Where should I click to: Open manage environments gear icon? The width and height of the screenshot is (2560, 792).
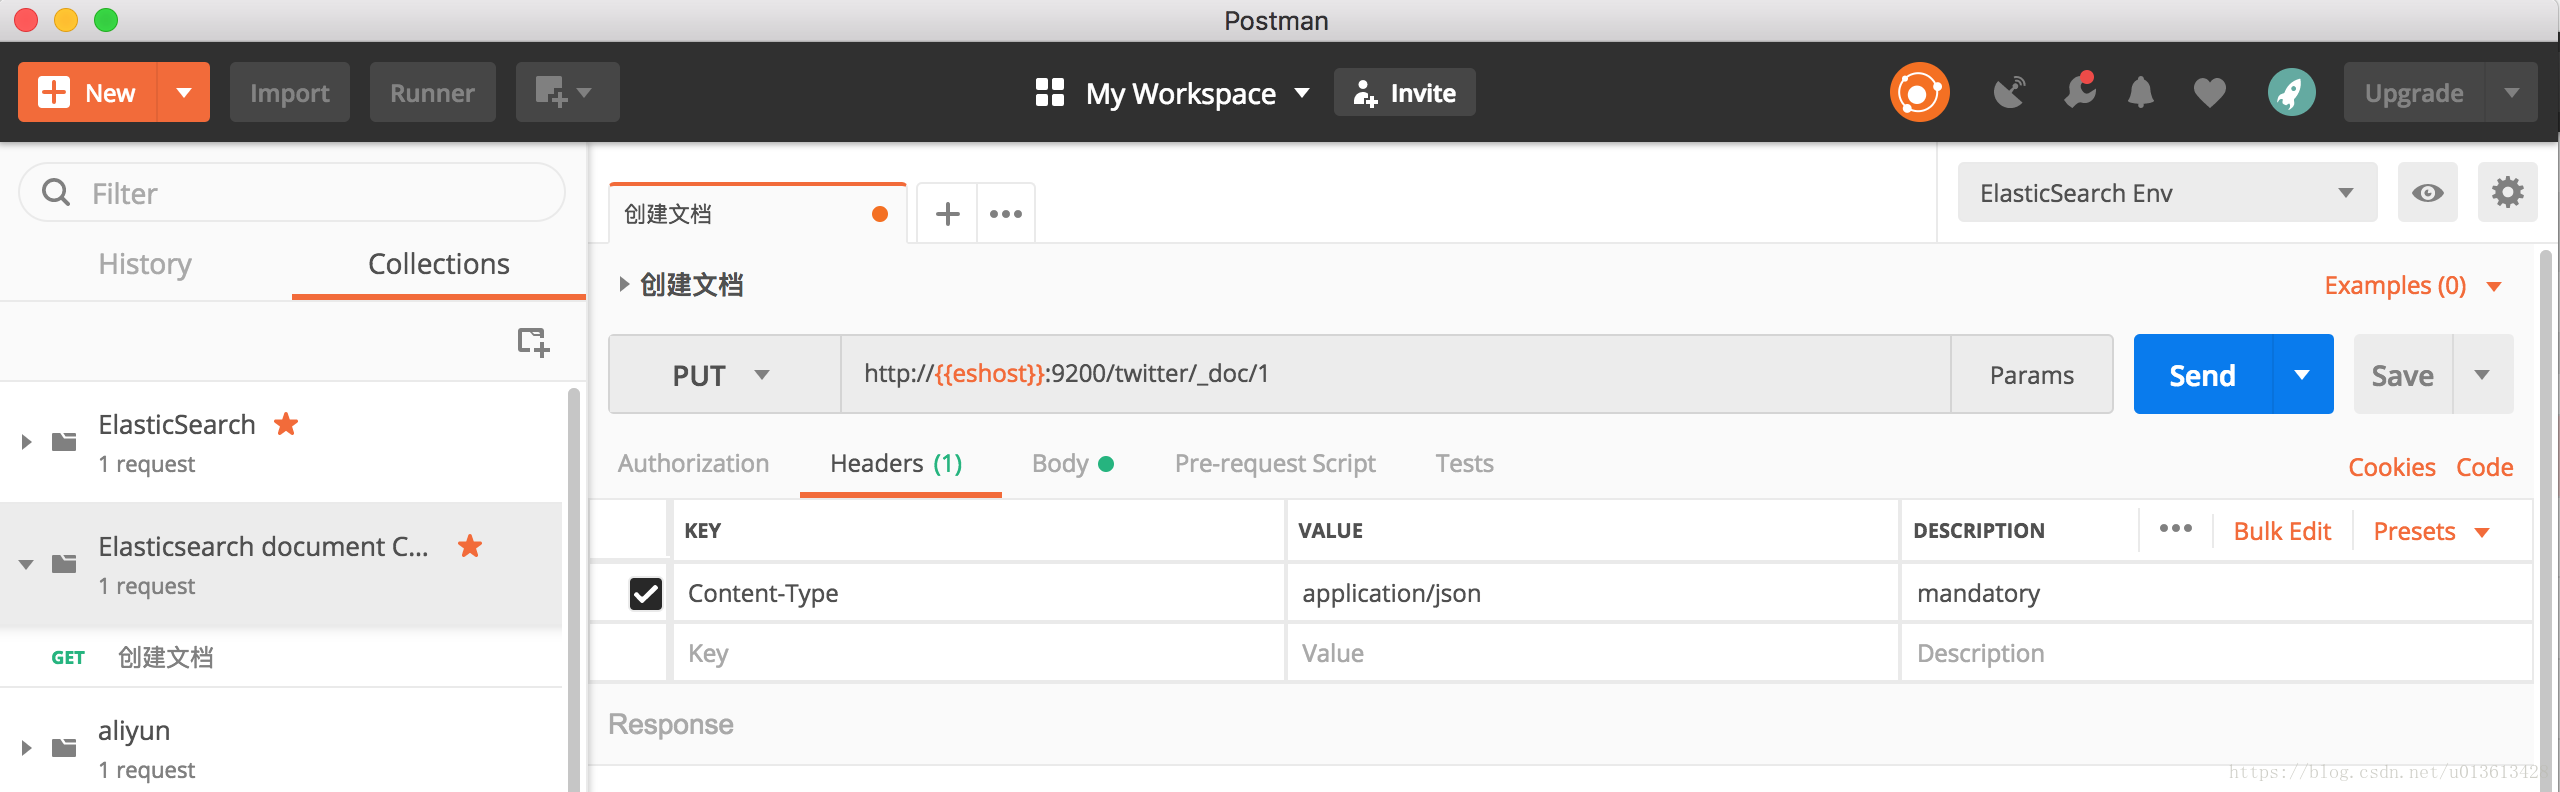point(2507,192)
